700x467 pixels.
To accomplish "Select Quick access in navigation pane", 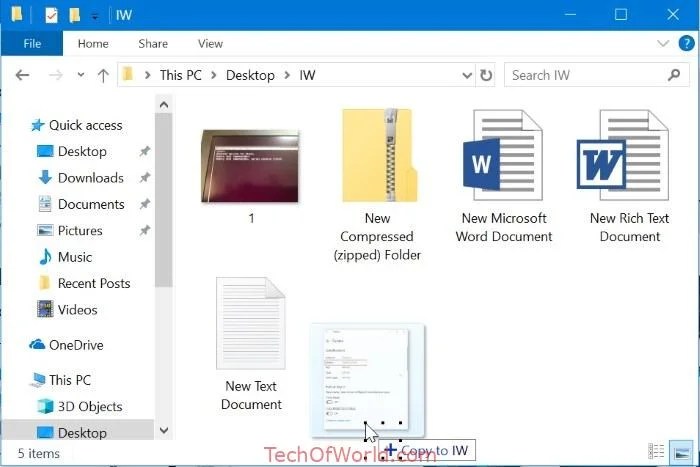I will tap(85, 125).
